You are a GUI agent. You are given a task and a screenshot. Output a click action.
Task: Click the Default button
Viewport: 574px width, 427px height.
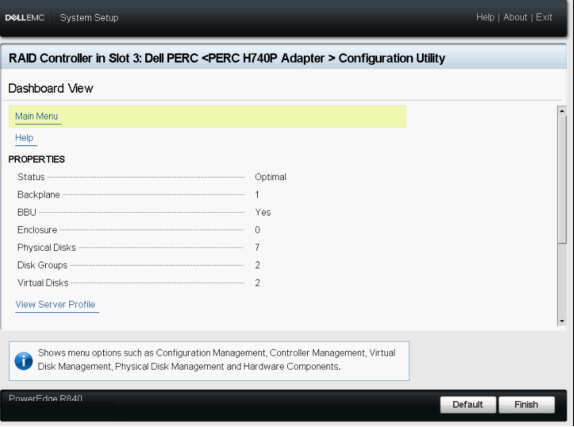click(x=468, y=405)
